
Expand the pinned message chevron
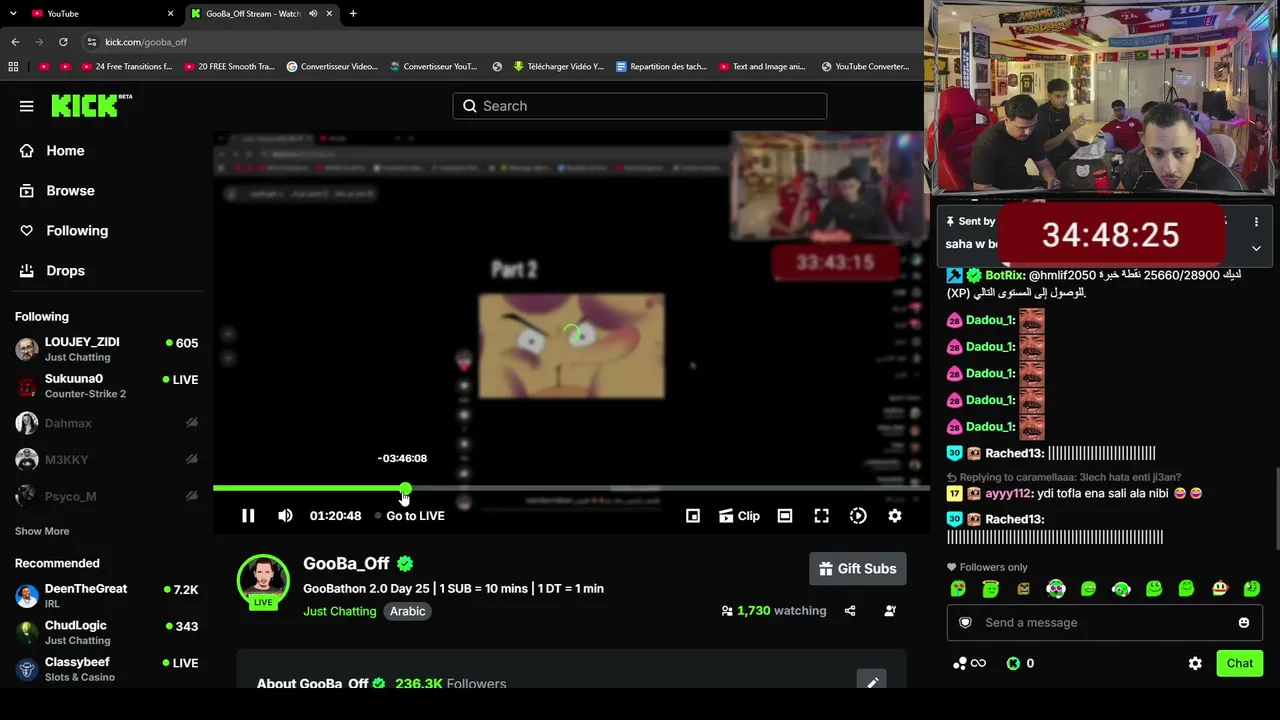1256,248
